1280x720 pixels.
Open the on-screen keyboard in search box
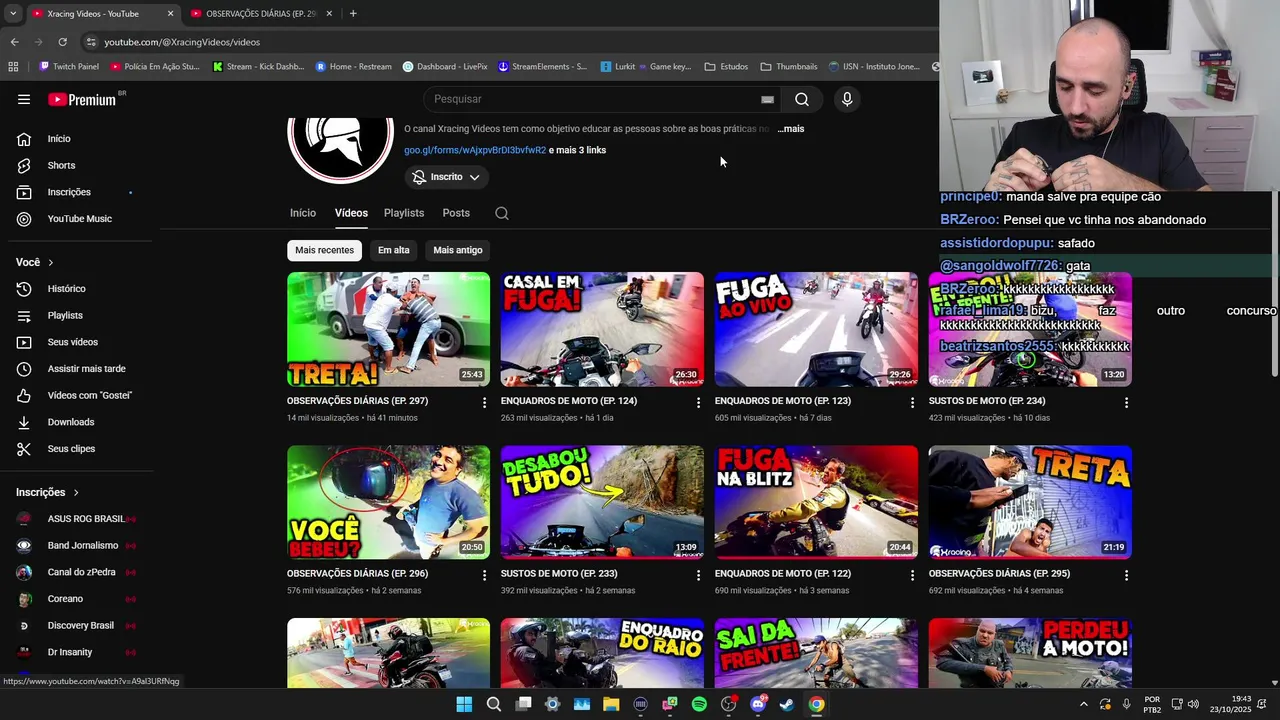[x=767, y=99]
